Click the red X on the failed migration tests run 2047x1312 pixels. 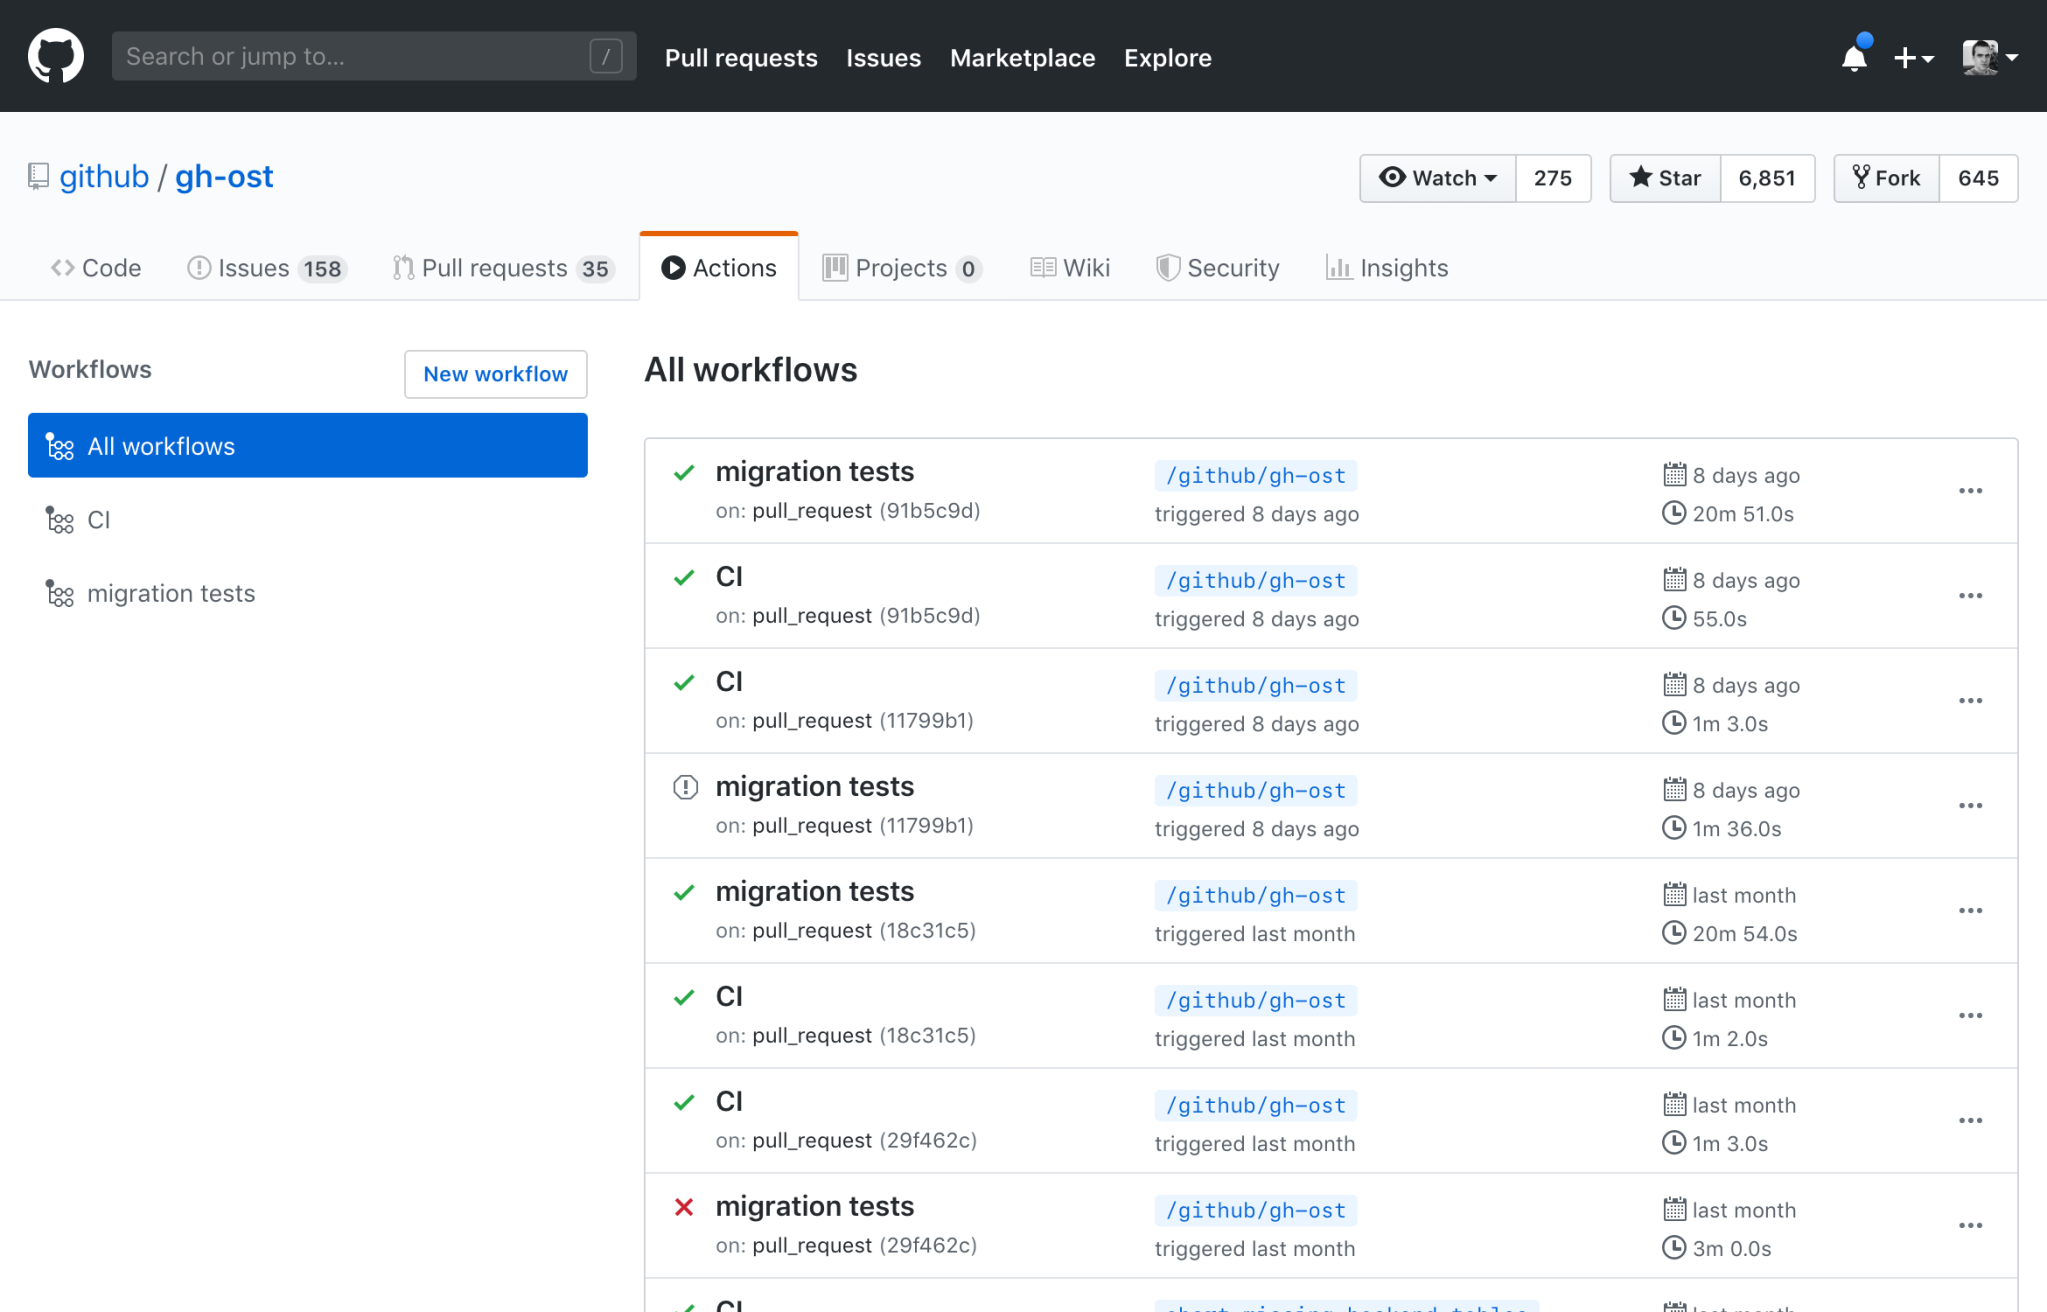click(x=684, y=1207)
